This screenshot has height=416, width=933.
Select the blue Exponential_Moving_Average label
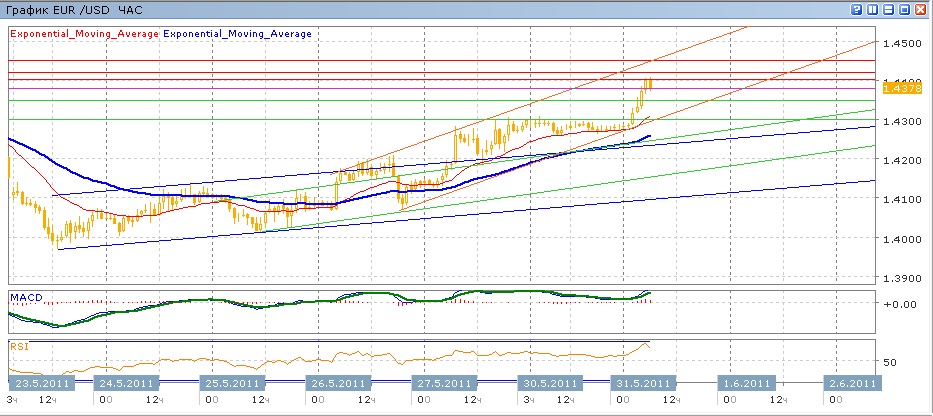tap(237, 34)
